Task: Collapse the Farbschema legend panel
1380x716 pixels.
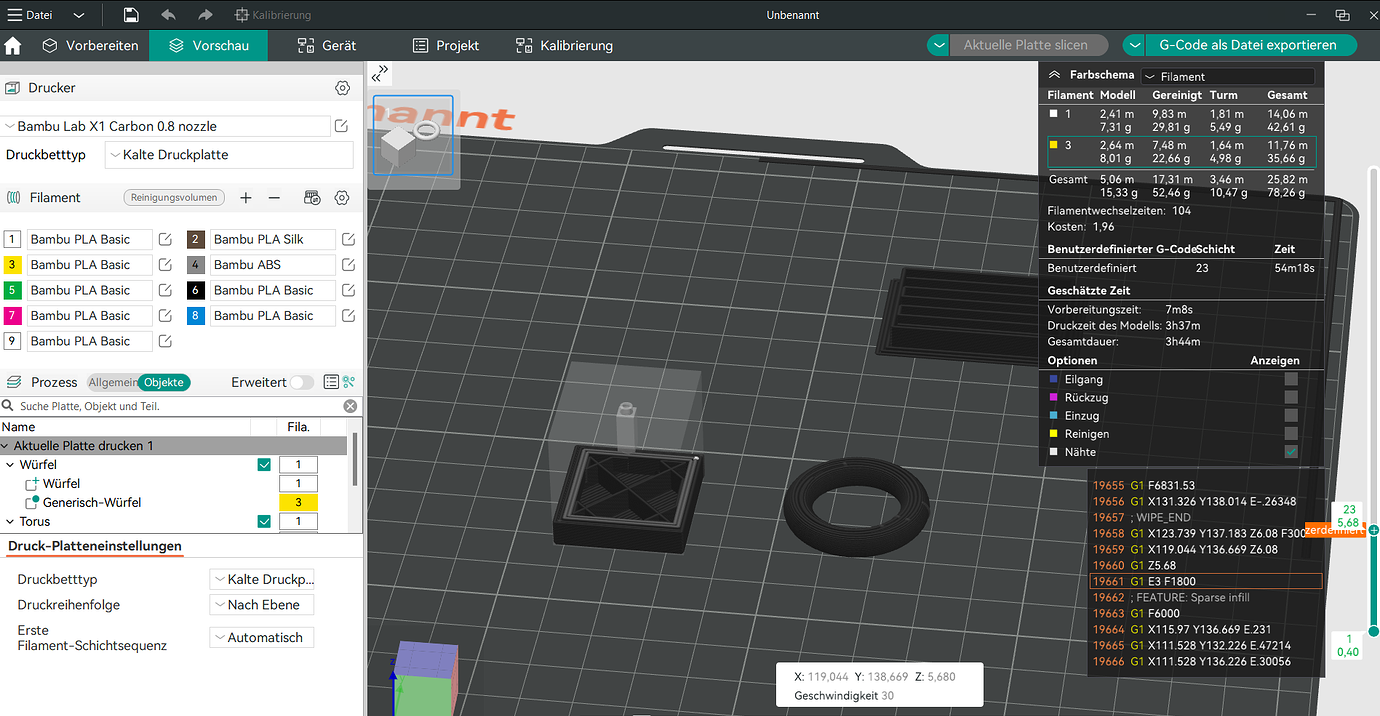Action: pyautogui.click(x=1054, y=75)
